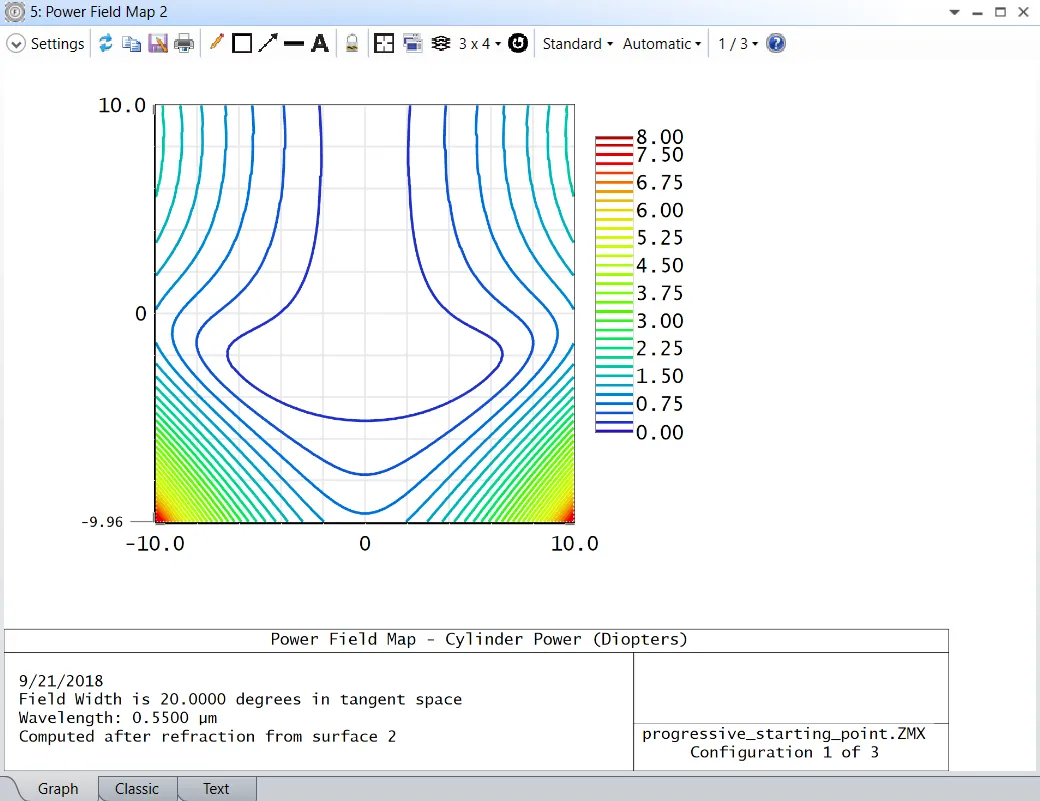The image size is (1040, 801).
Task: Toggle the Settings expand chevron
Action: point(16,44)
